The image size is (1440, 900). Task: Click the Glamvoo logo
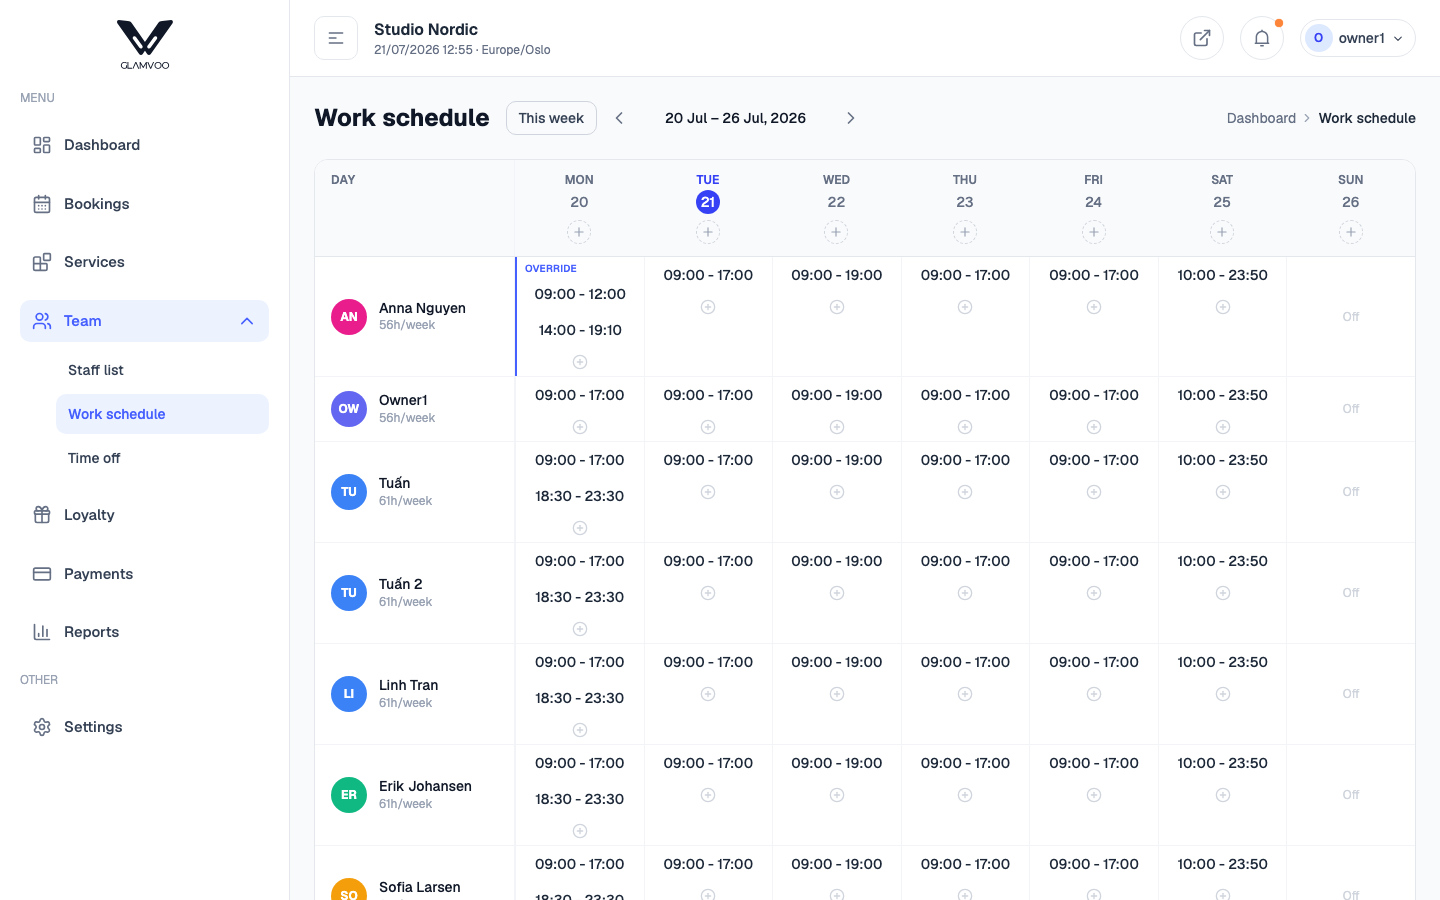[145, 45]
